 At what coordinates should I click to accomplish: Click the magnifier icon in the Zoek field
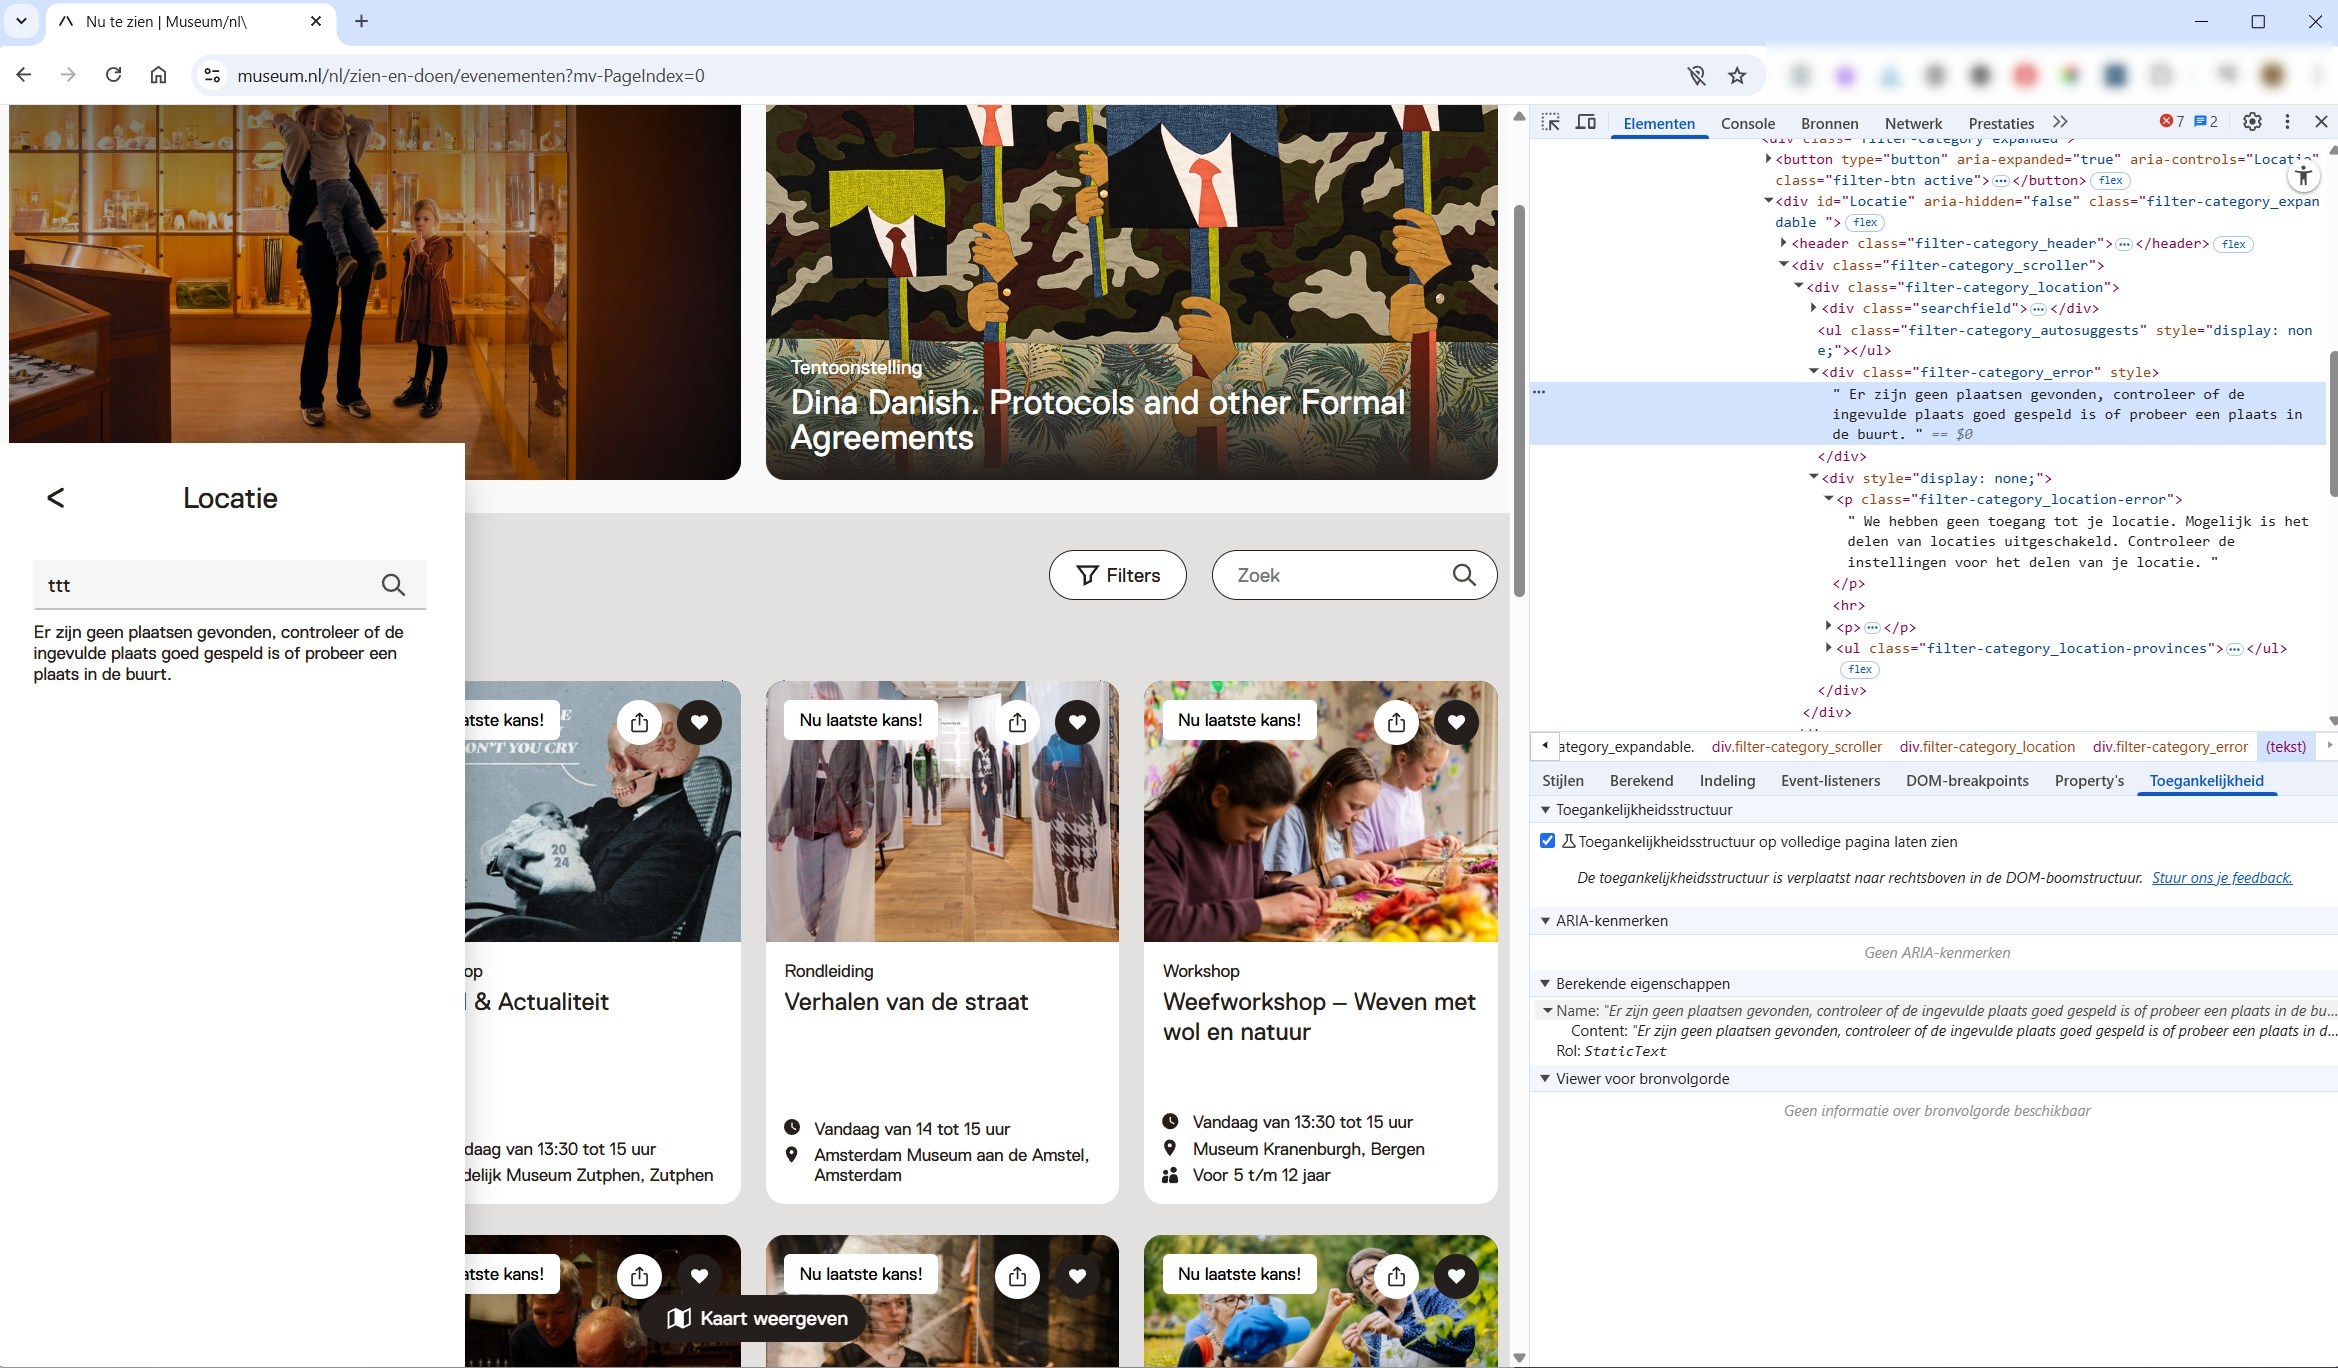[1464, 575]
